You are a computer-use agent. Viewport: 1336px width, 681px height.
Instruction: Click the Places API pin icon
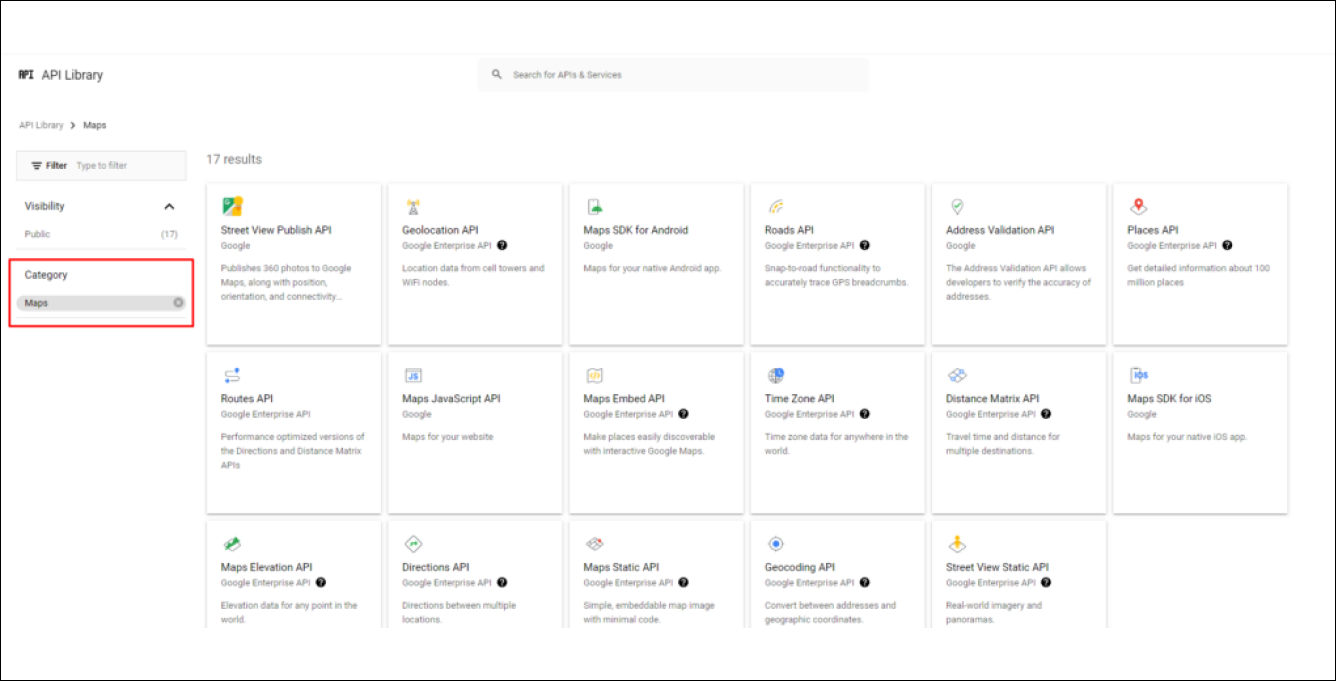click(1138, 207)
